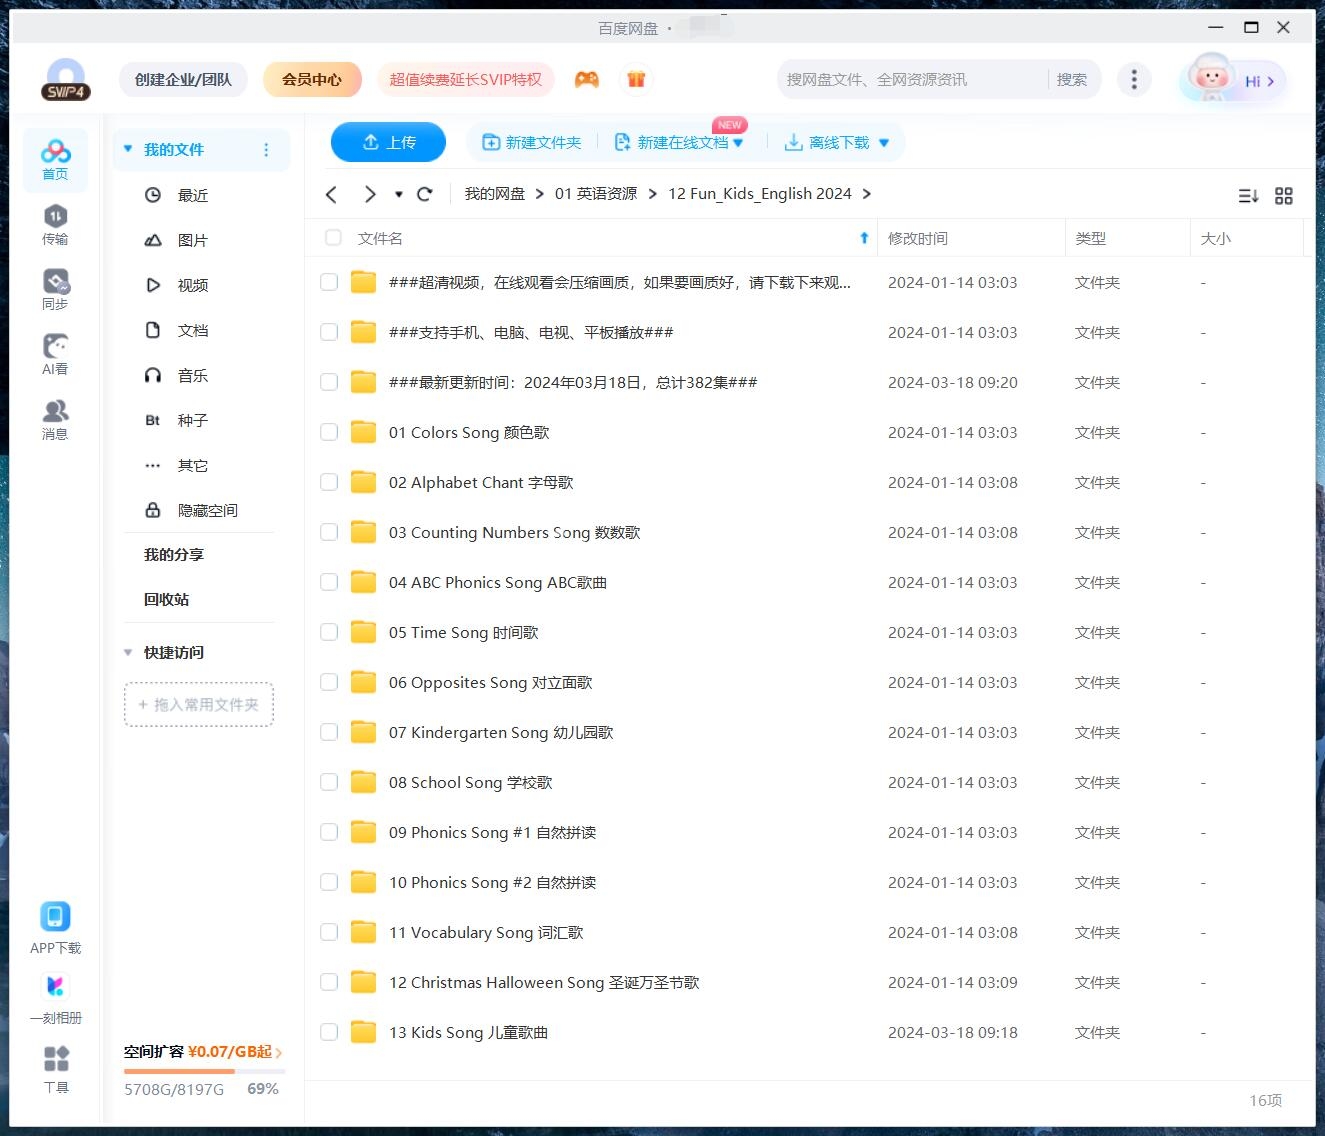Click folder icon of 01 Colors Song

[x=363, y=432]
